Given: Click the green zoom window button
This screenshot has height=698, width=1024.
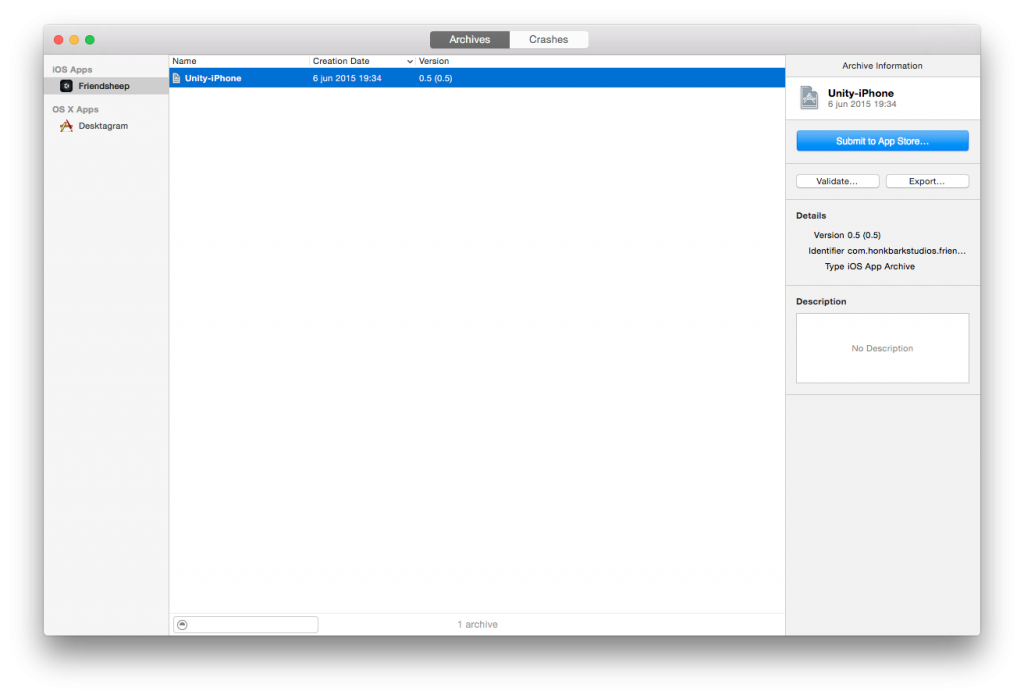Looking at the screenshot, I should click(x=90, y=40).
